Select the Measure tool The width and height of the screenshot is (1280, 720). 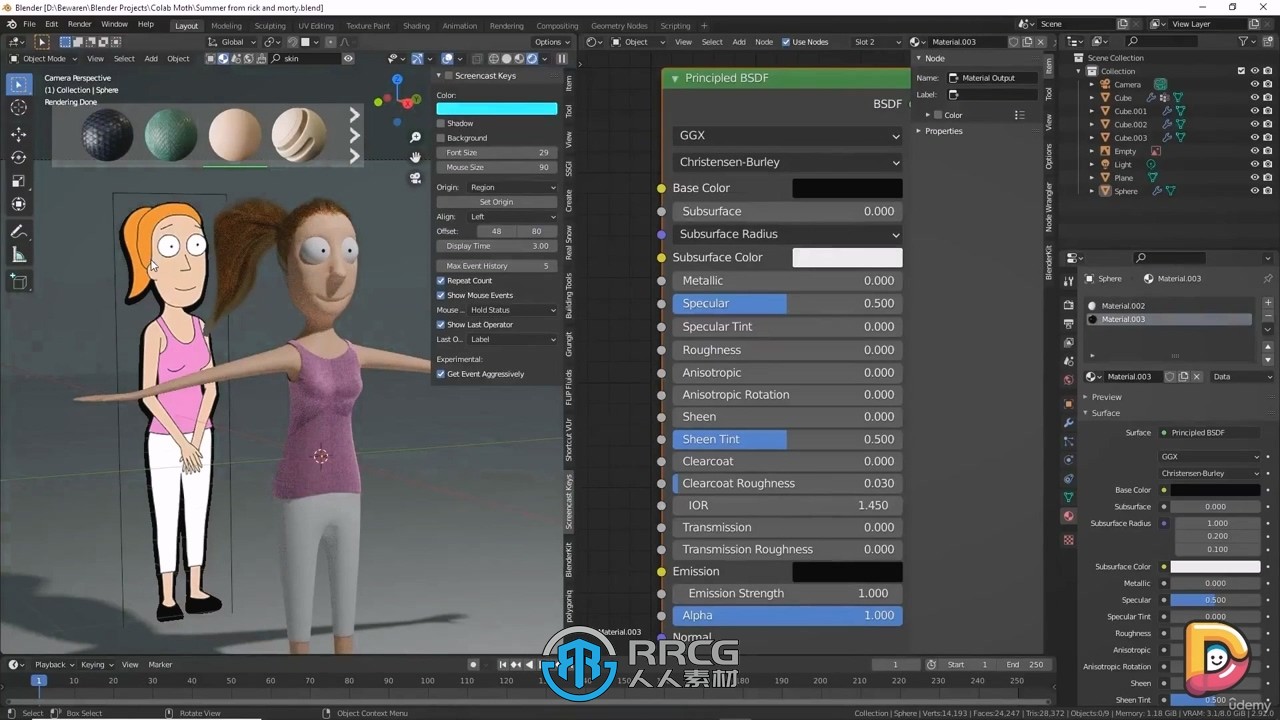point(19,255)
